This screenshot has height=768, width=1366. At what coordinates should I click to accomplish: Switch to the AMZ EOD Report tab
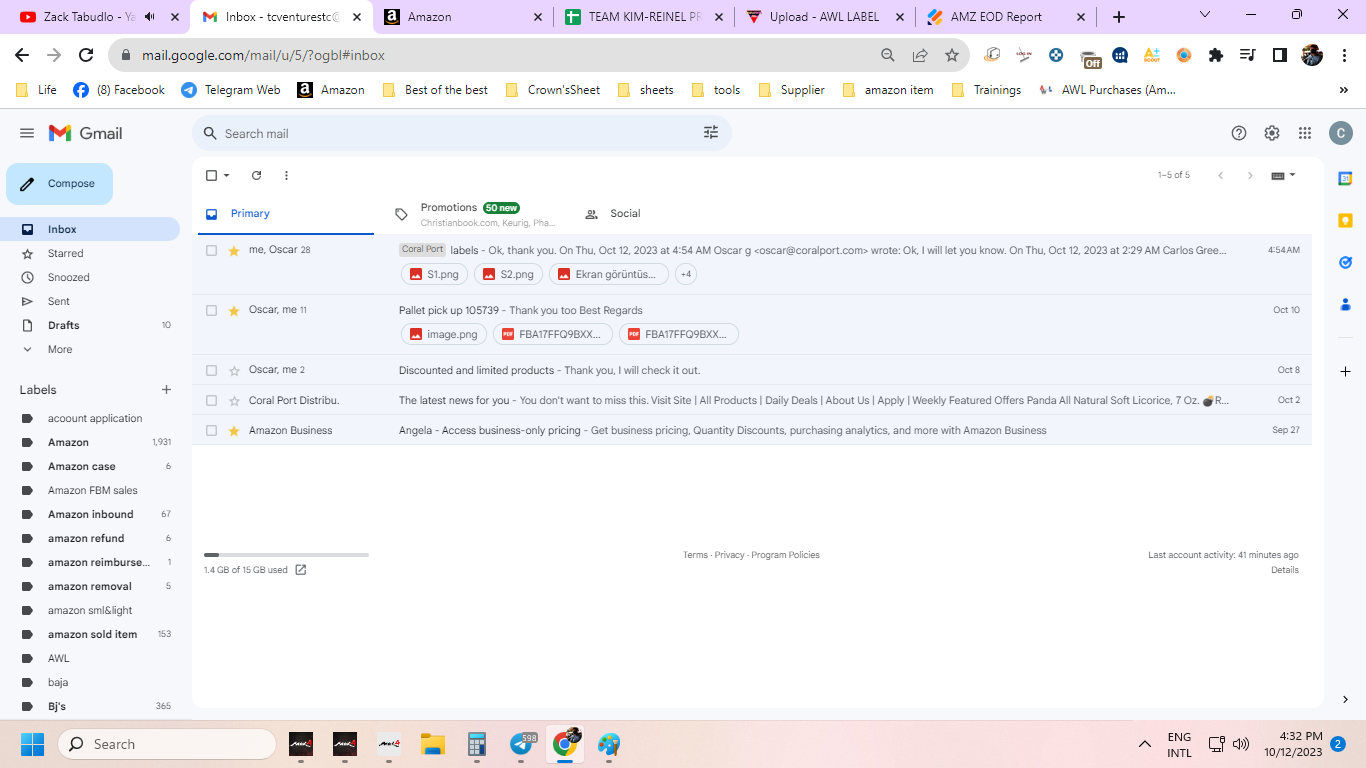(1006, 17)
